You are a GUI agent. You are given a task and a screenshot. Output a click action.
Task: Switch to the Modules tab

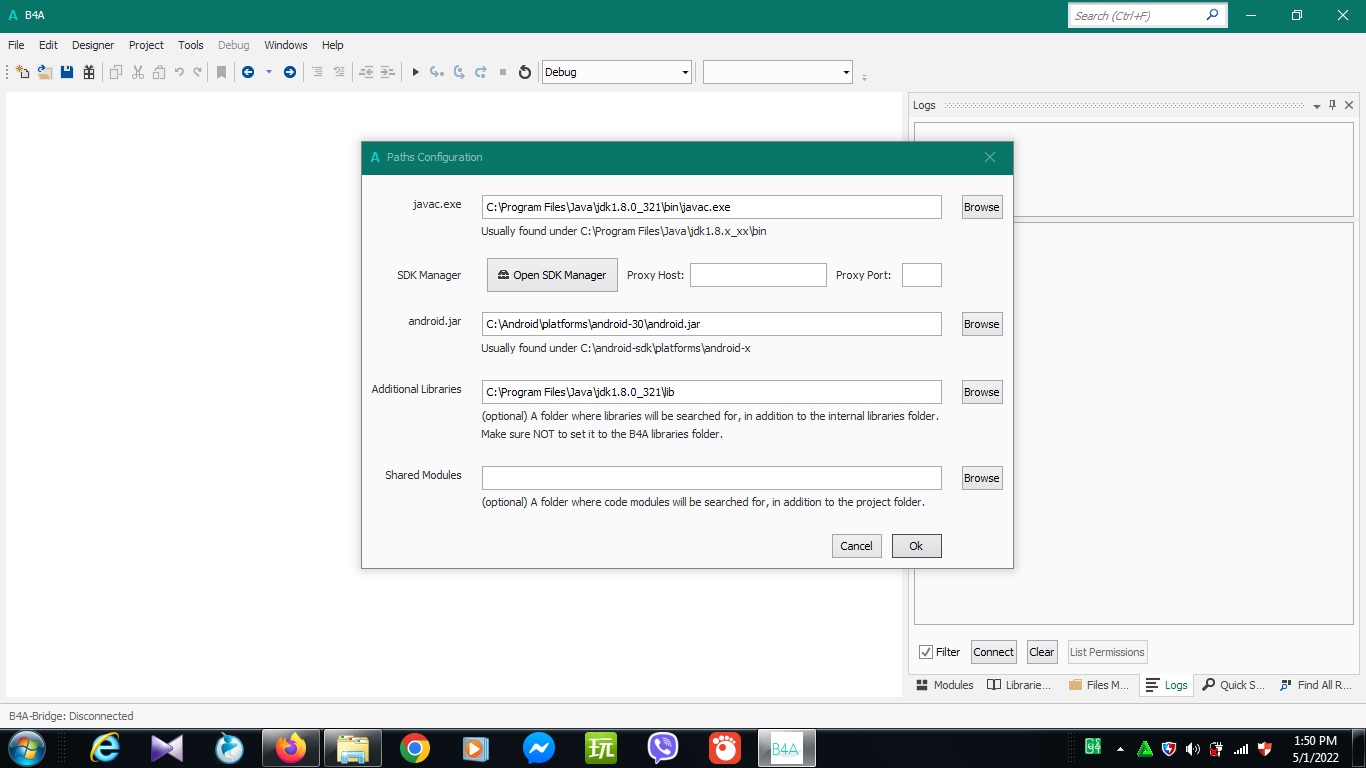point(944,685)
